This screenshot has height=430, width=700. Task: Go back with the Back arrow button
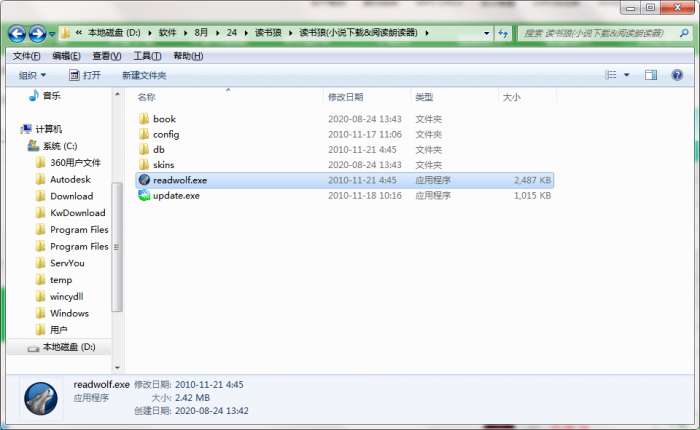pos(17,34)
